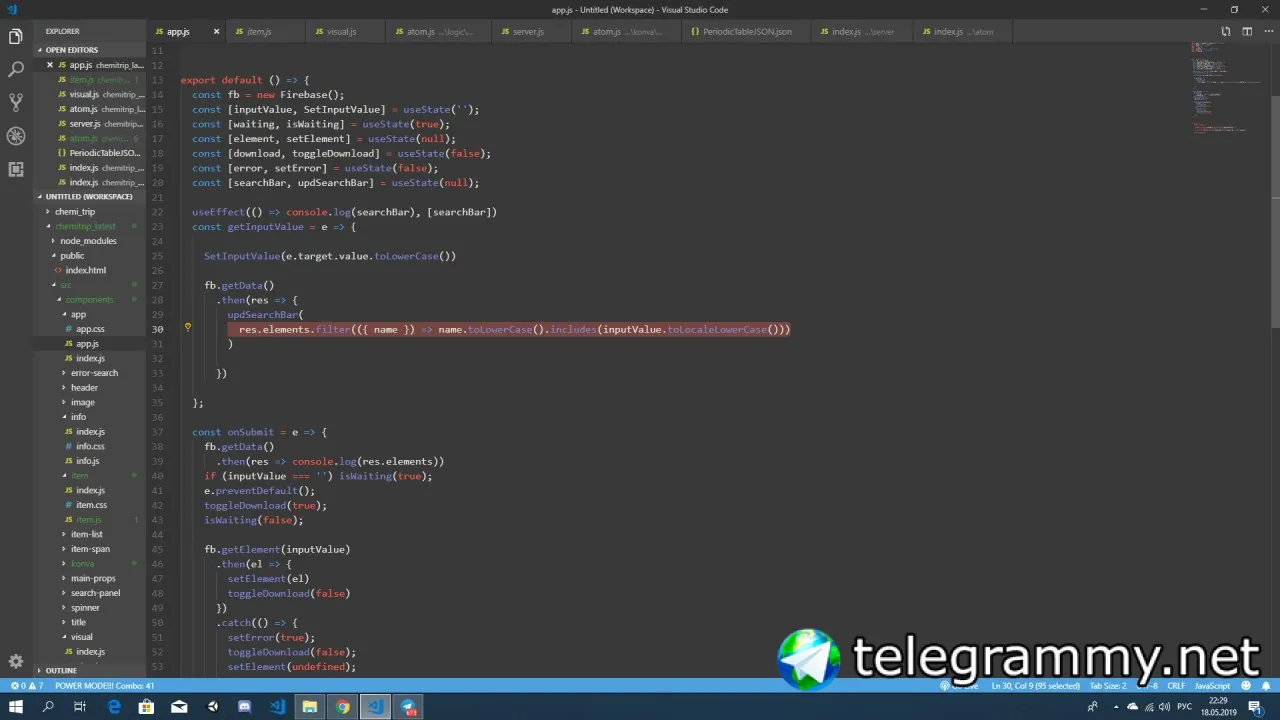Change line endings via CRLF indicator
Image resolution: width=1280 pixels, height=720 pixels.
1176,686
